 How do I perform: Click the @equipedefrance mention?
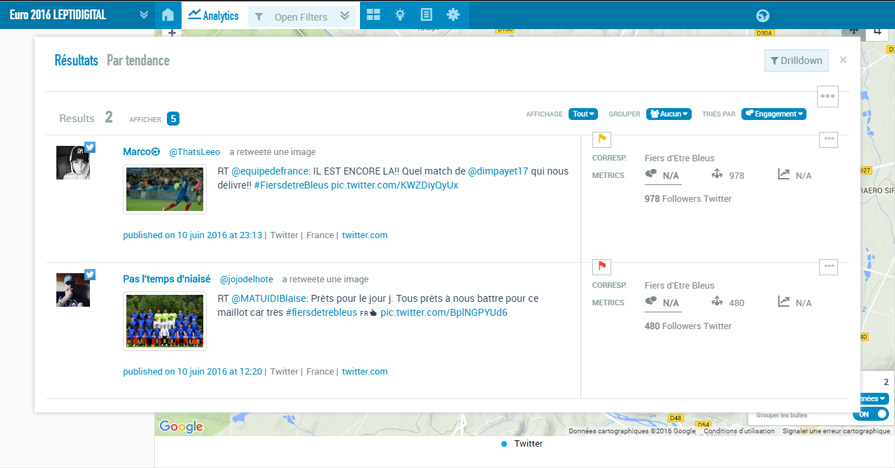[271, 171]
